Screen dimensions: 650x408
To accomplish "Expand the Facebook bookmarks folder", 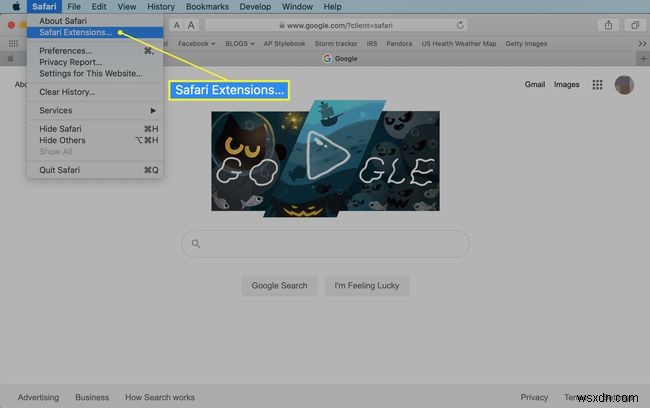I will tap(196, 44).
